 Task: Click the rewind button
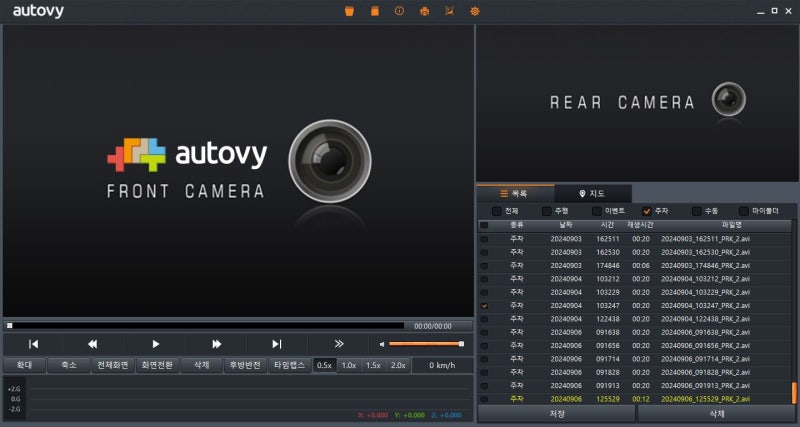tap(92, 344)
